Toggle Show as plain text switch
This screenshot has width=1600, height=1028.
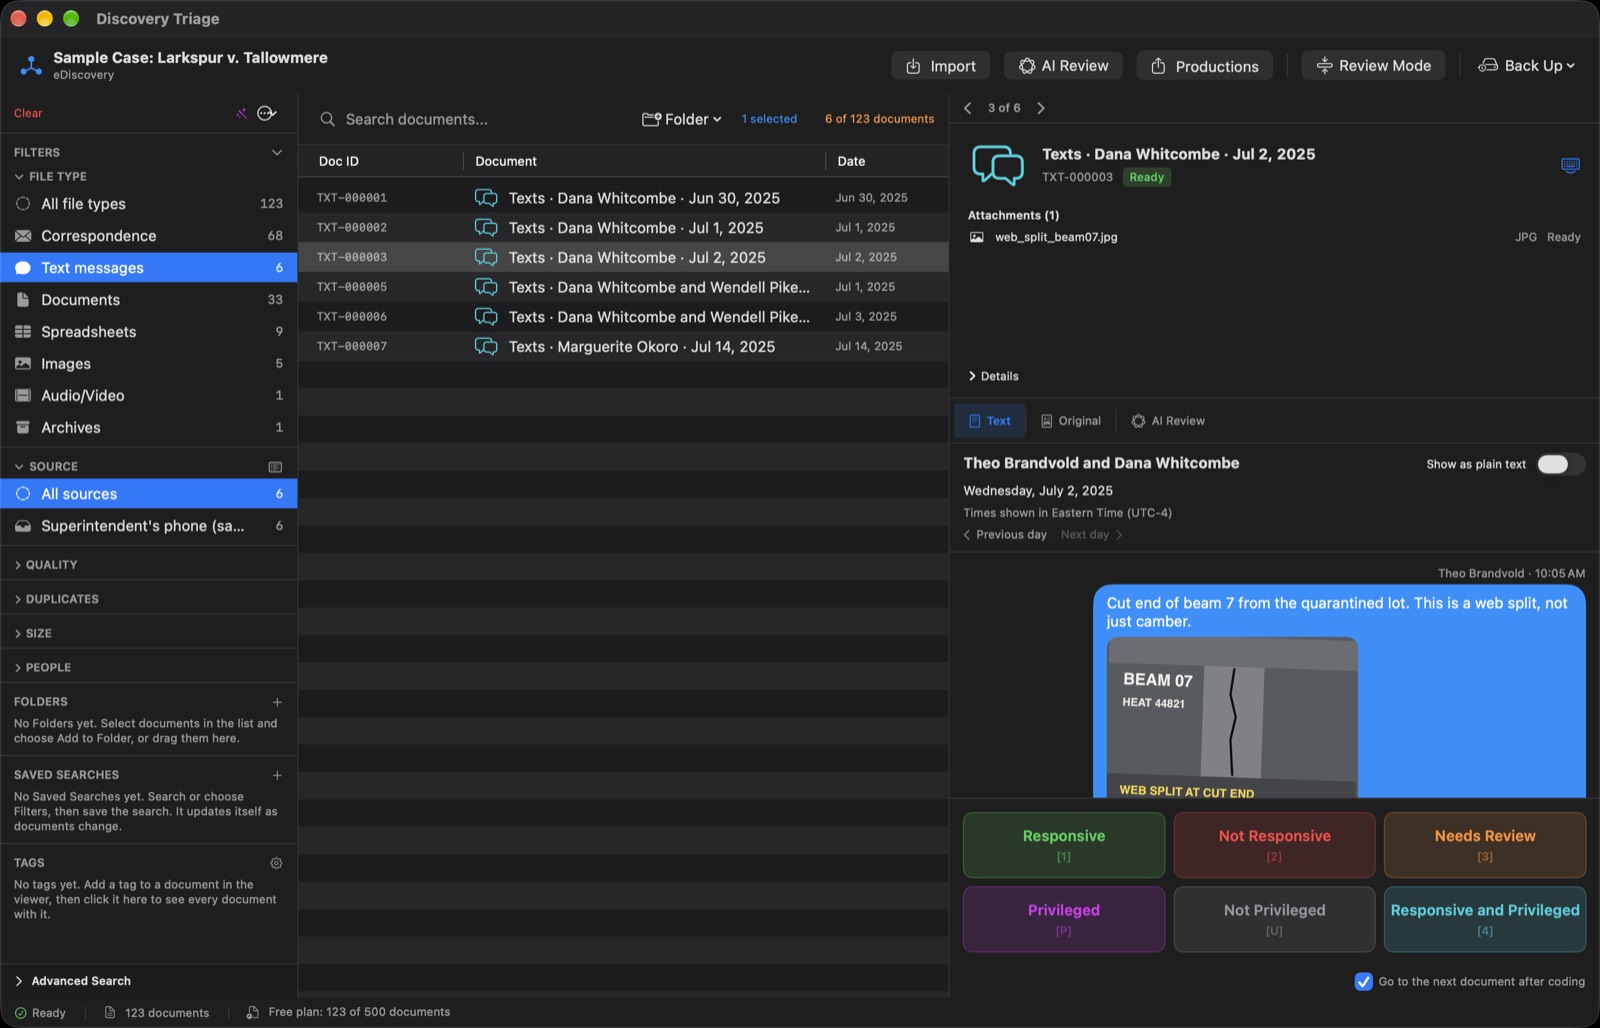[x=1560, y=464]
